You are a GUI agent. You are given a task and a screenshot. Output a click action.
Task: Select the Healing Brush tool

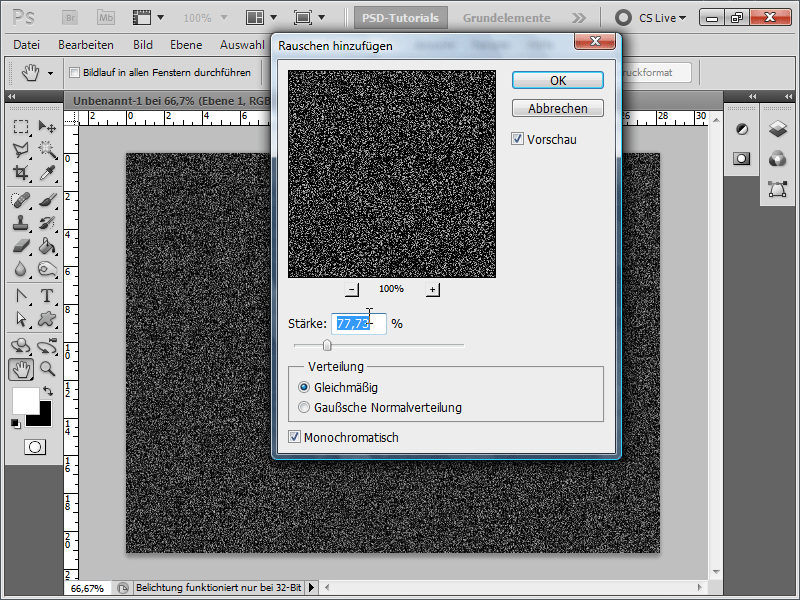click(20, 199)
